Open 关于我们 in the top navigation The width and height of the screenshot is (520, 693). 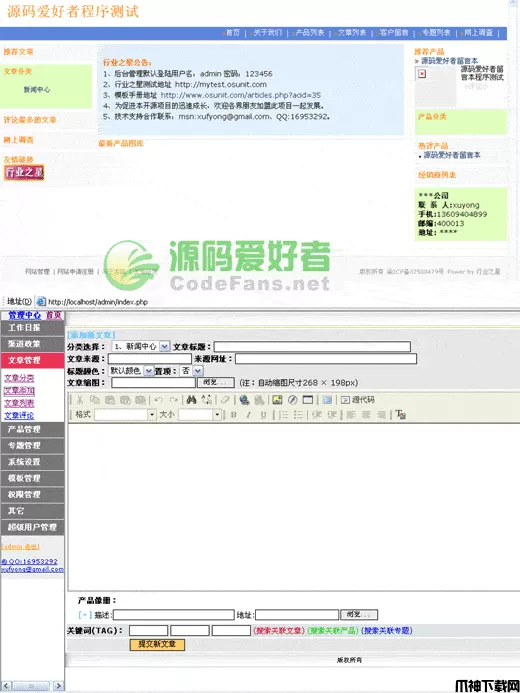(267, 33)
